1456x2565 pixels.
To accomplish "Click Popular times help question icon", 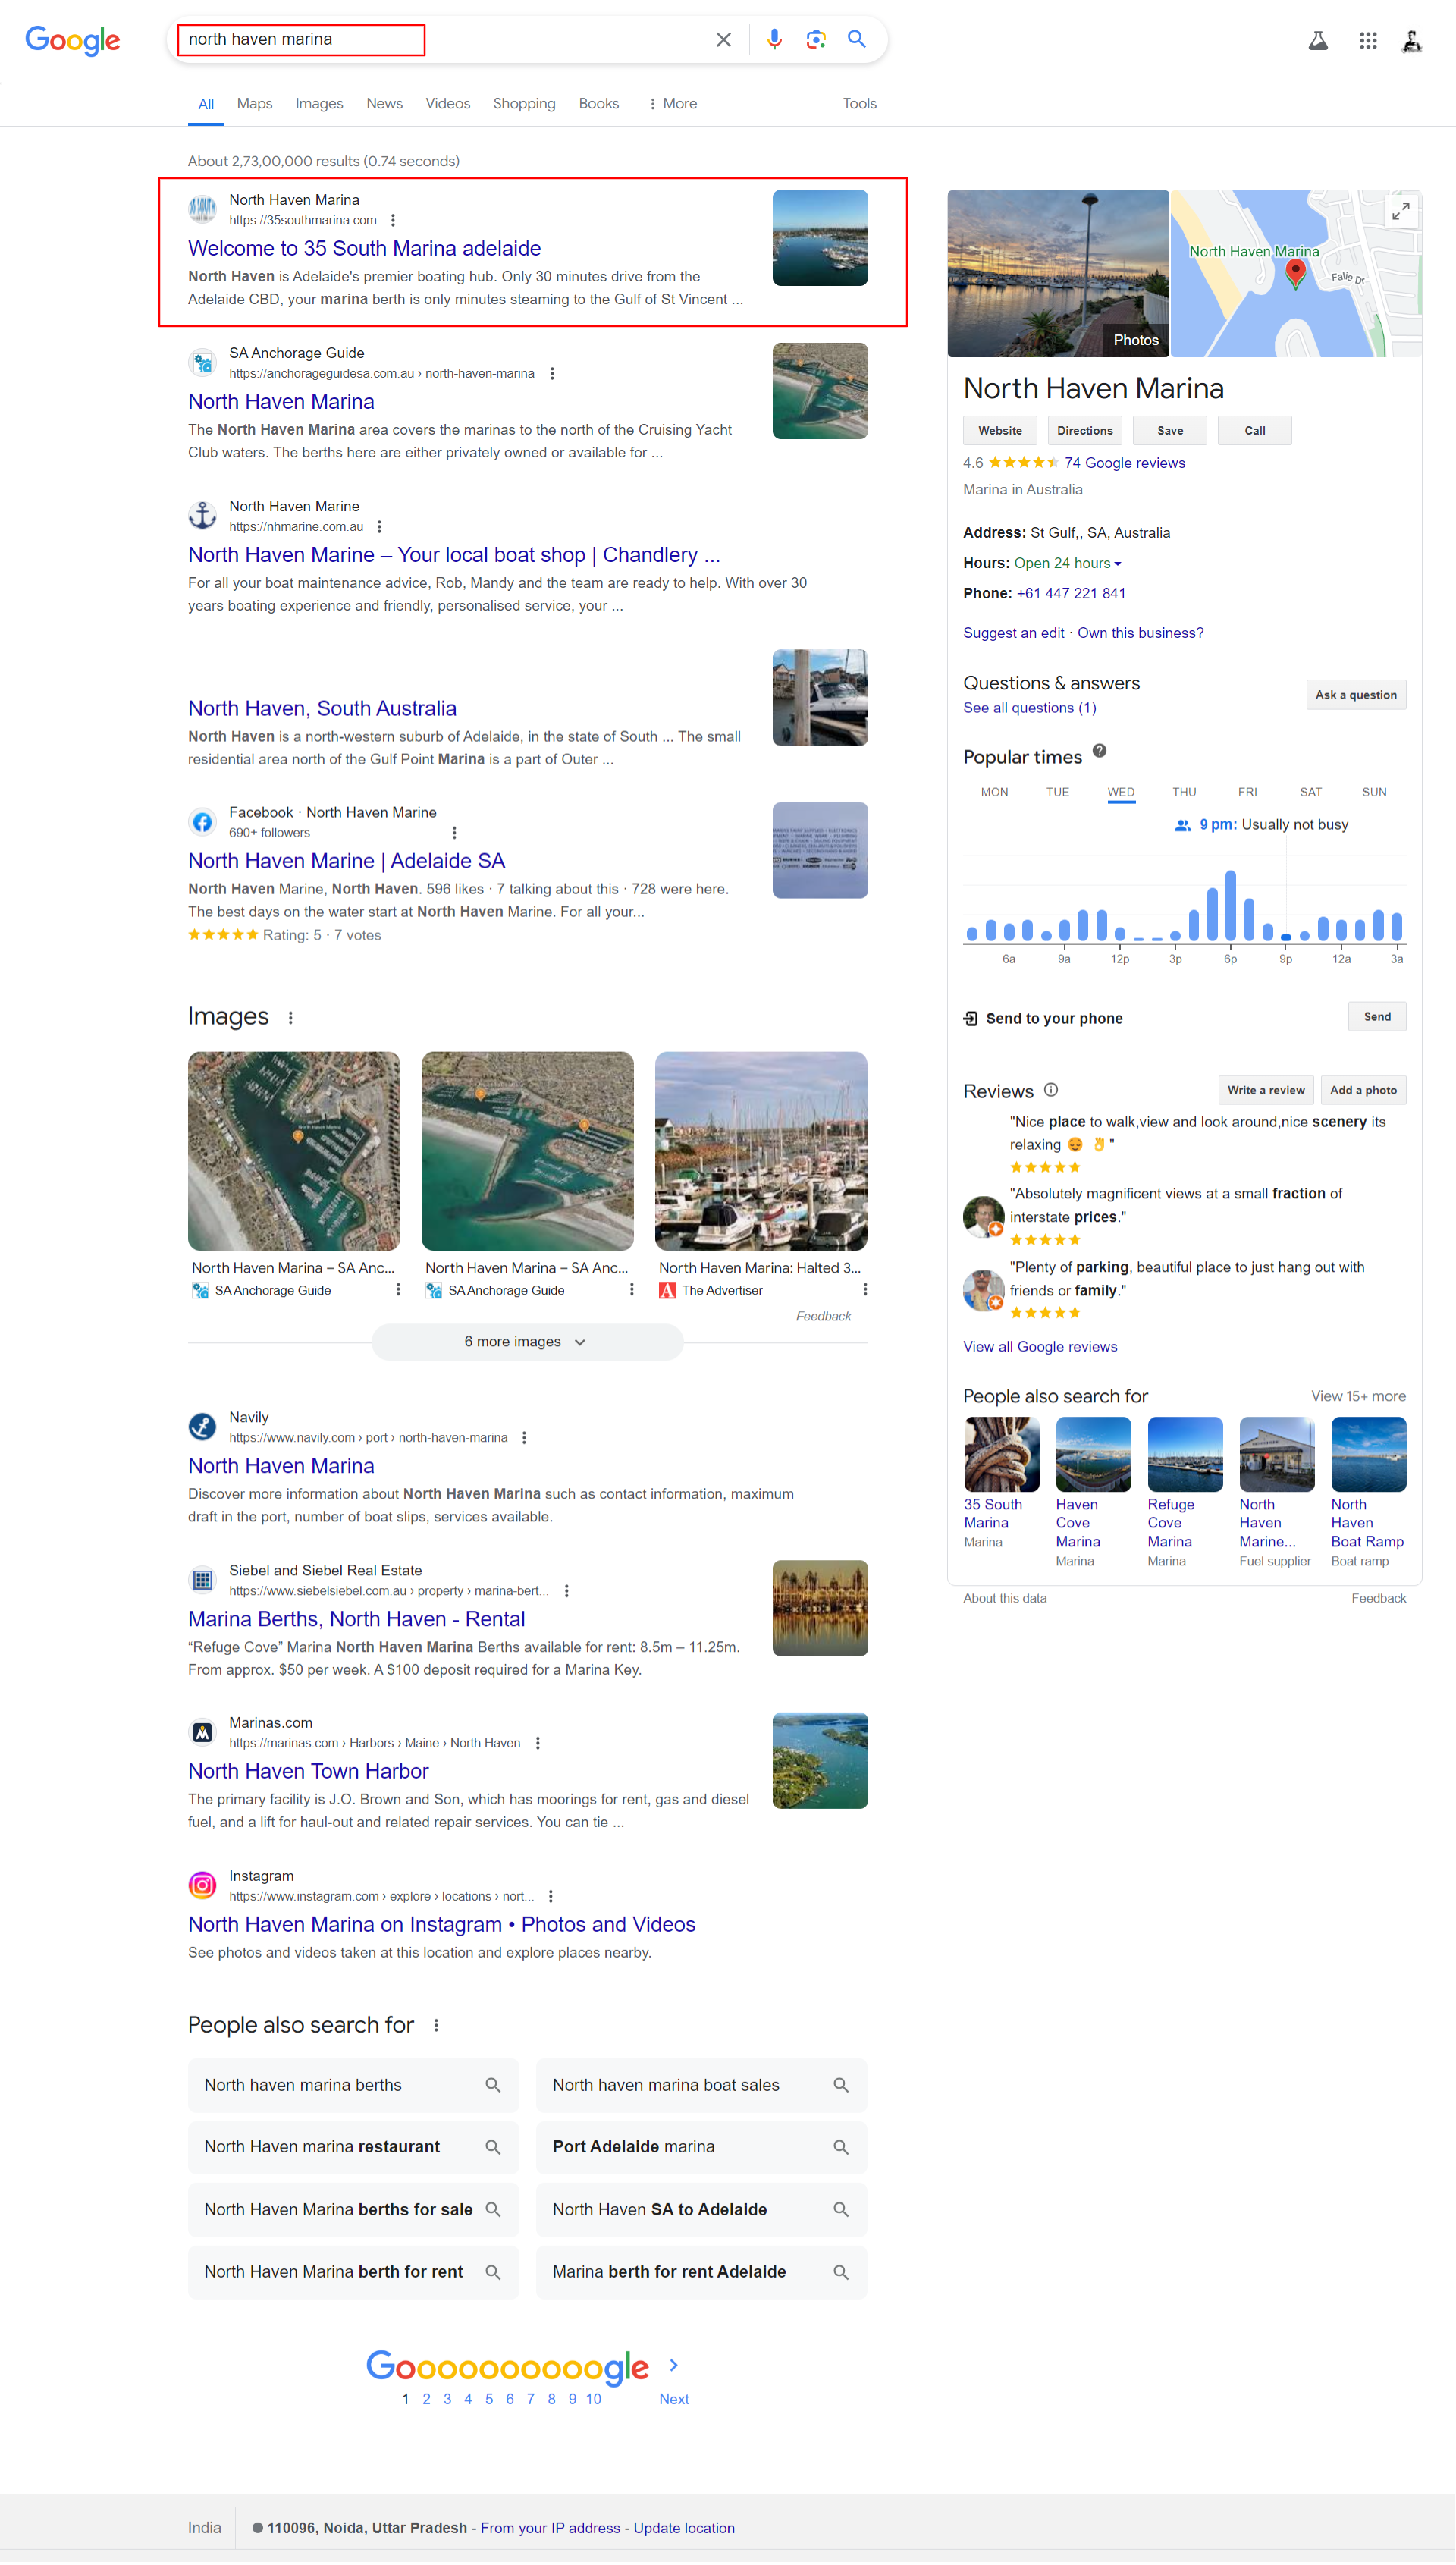I will pyautogui.click(x=1099, y=751).
